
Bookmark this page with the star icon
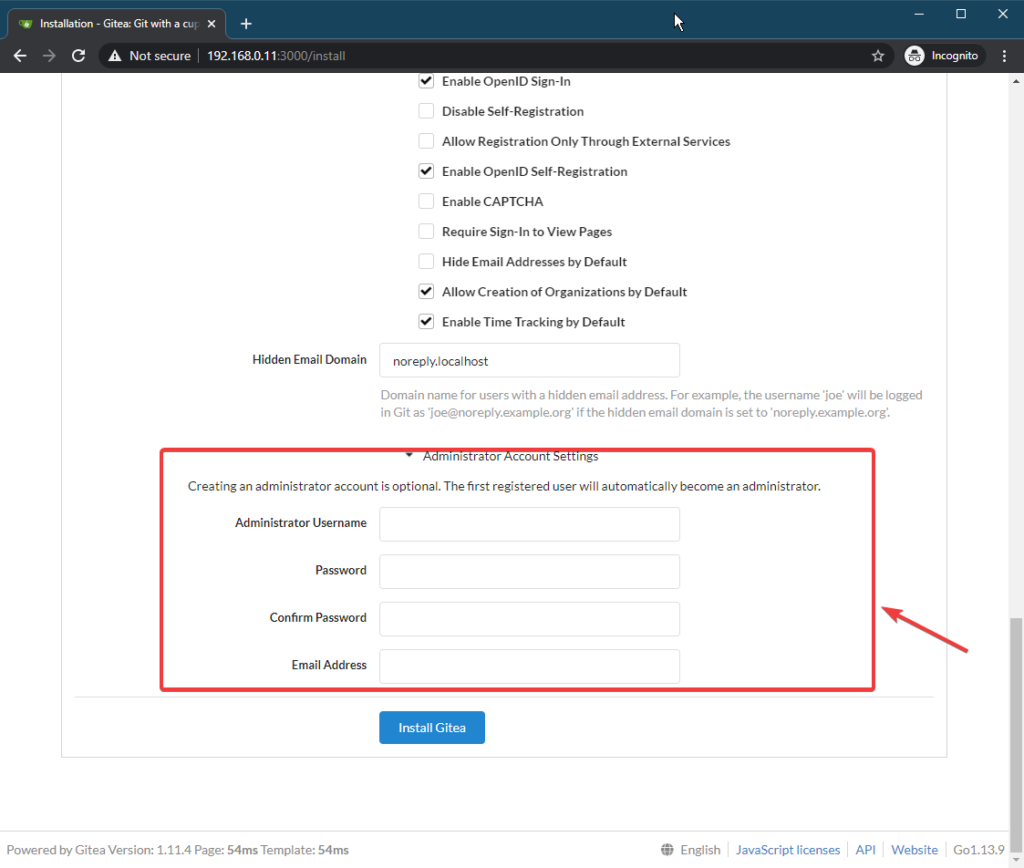[878, 56]
